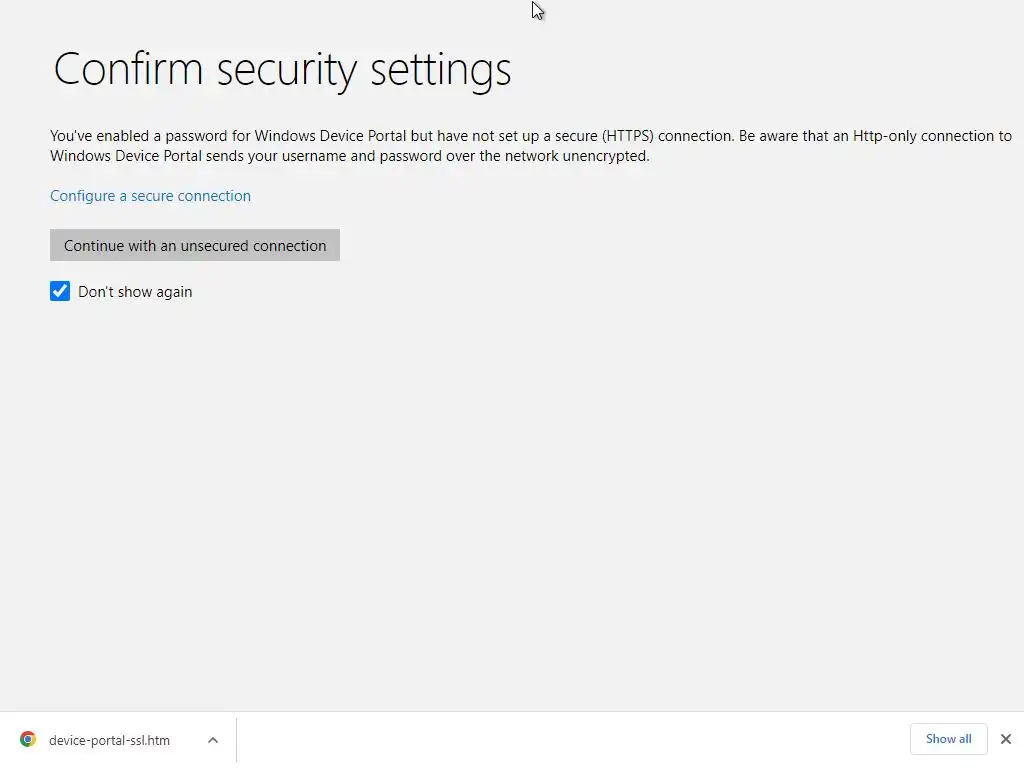The width and height of the screenshot is (1024, 768).
Task: Open the downloaded device-portal-ssl.htm file
Action: (109, 741)
